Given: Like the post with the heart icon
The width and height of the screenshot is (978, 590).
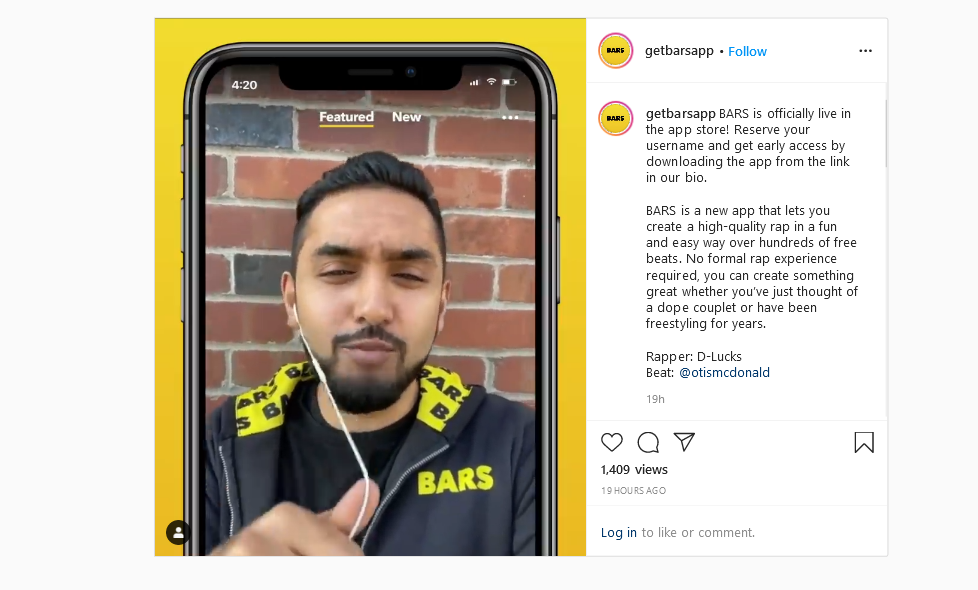Looking at the screenshot, I should (612, 442).
